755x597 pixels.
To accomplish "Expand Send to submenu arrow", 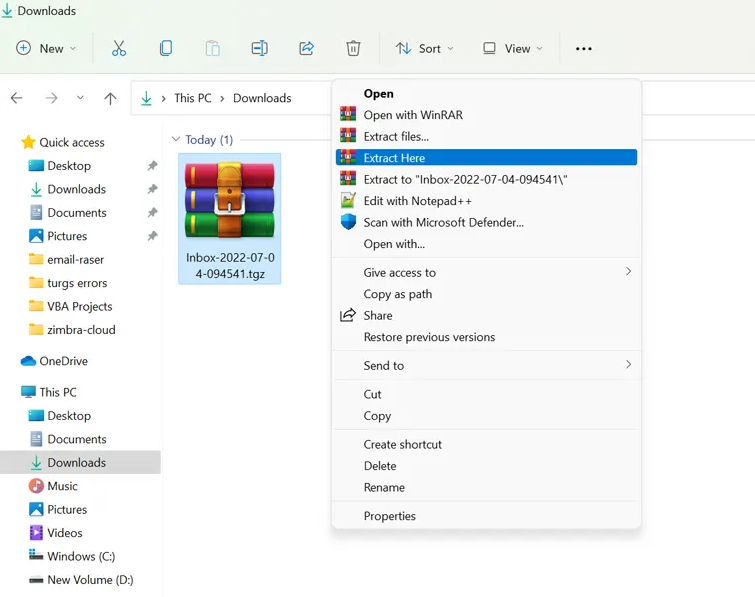I will click(x=628, y=364).
